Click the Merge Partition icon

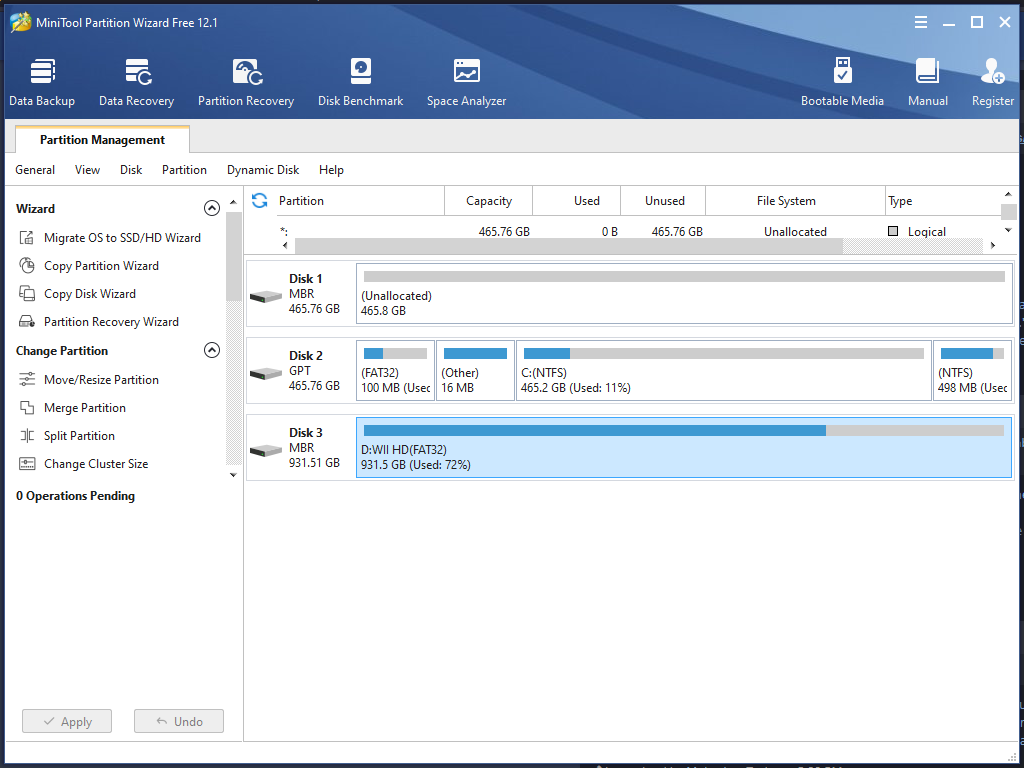pyautogui.click(x=27, y=408)
